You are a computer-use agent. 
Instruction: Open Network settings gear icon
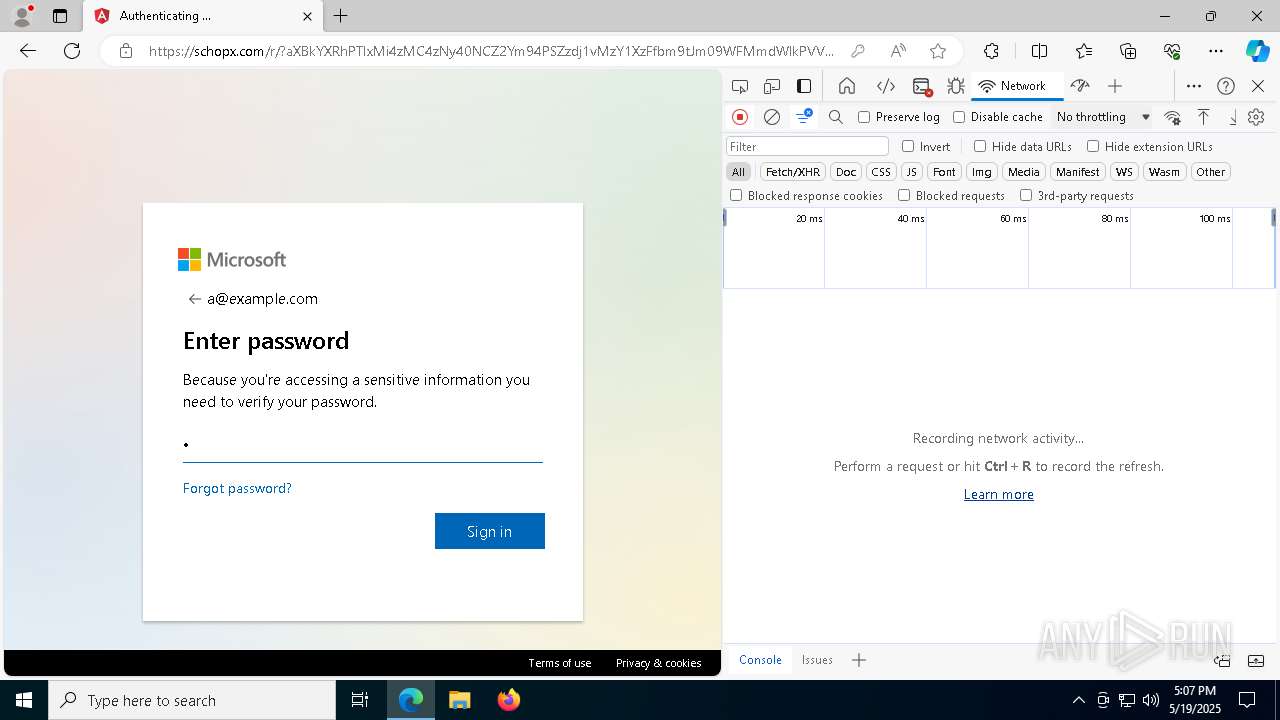(1257, 117)
